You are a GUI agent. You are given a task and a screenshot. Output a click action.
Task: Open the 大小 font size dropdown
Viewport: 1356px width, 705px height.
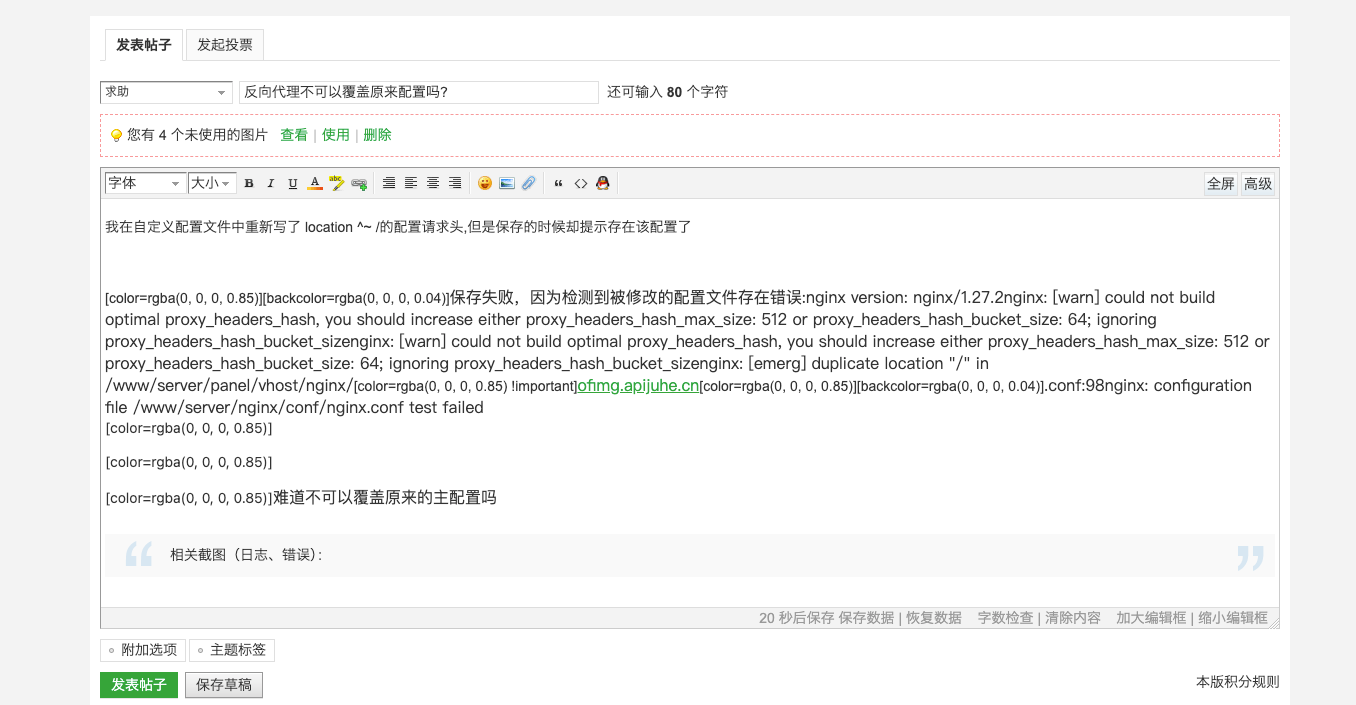point(212,183)
